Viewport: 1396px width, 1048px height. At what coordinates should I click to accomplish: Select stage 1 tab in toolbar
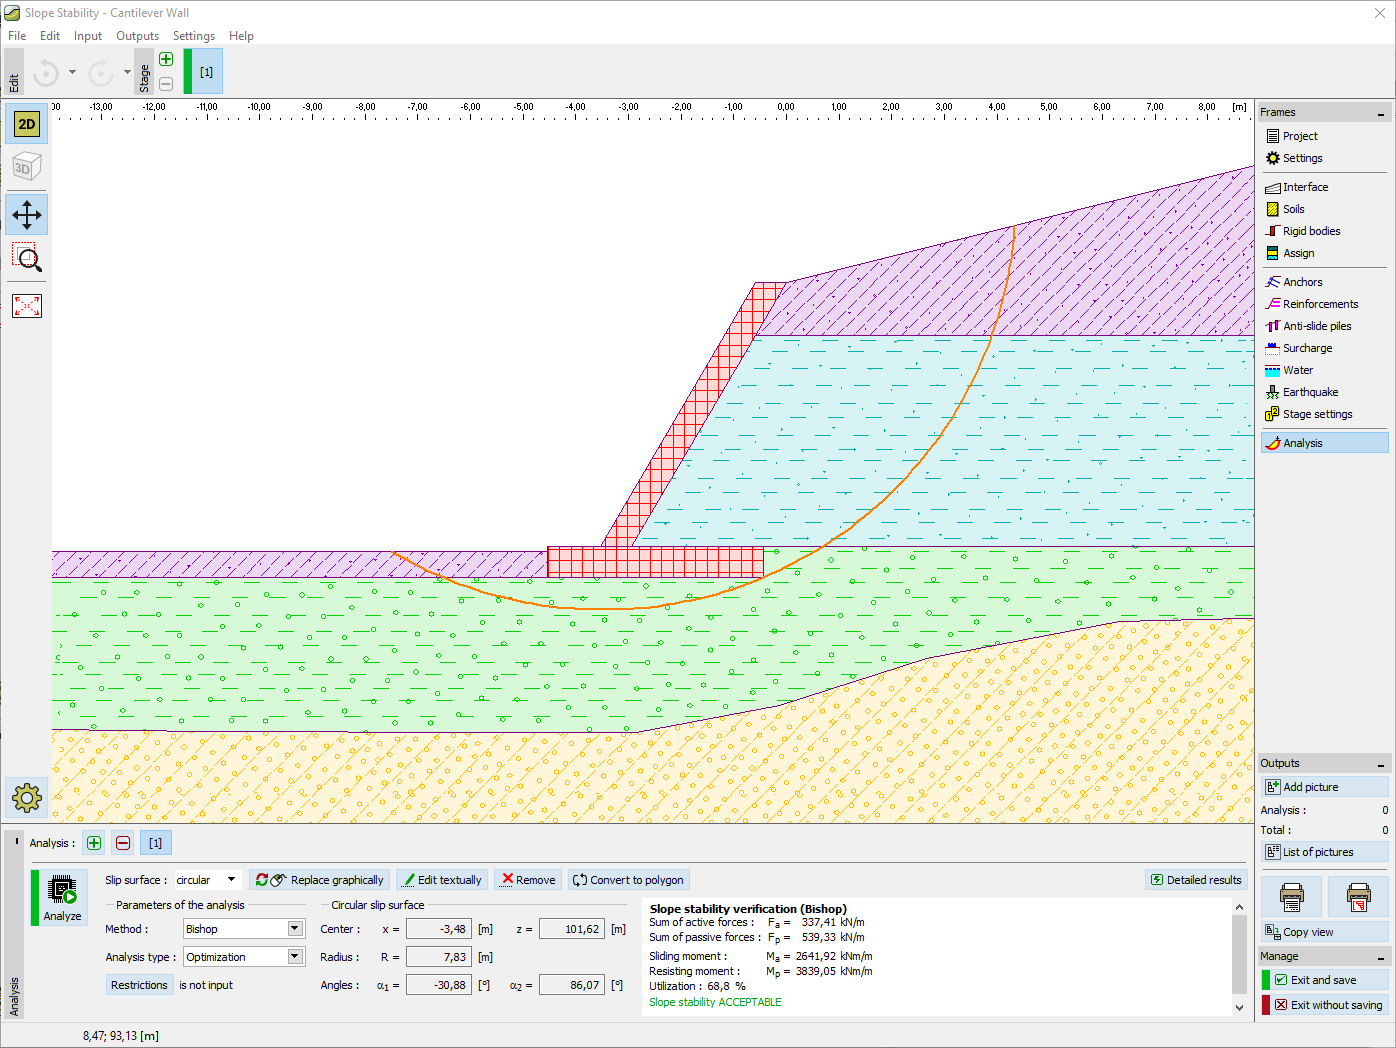click(x=206, y=72)
